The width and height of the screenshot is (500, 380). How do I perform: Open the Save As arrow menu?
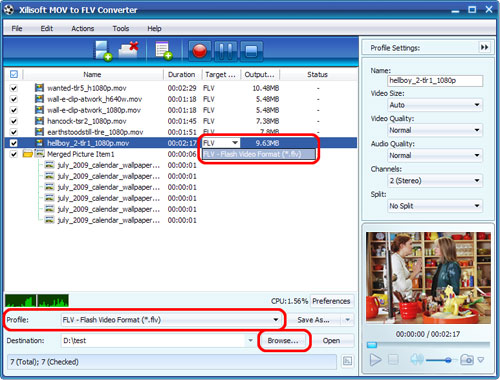pyautogui.click(x=348, y=320)
